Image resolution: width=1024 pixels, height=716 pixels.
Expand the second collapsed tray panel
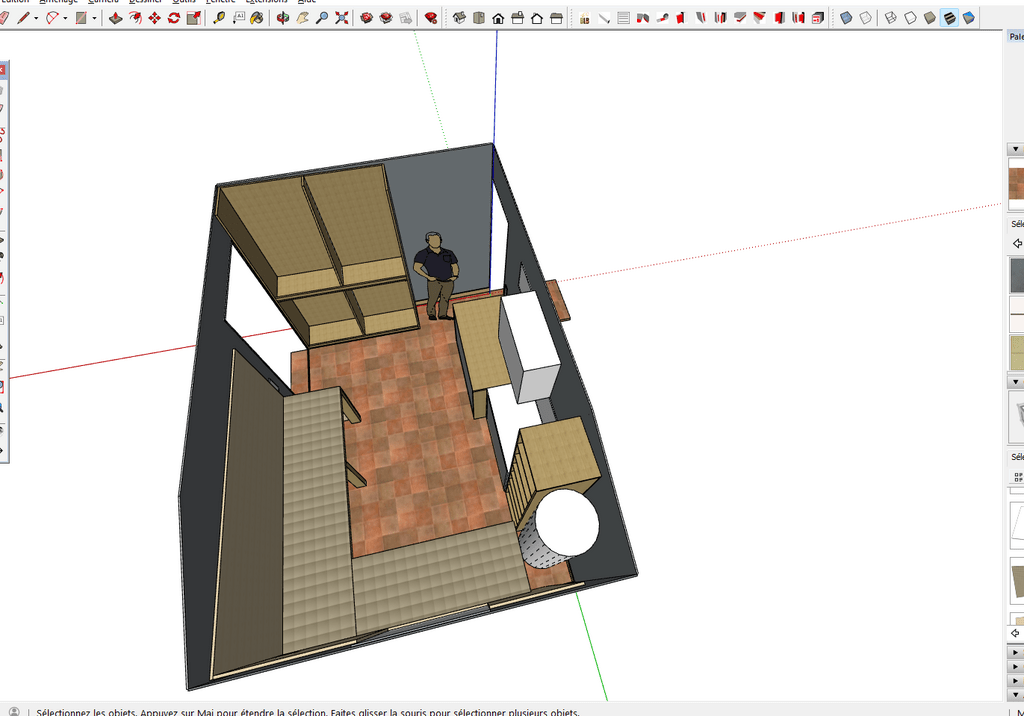pyautogui.click(x=1016, y=666)
